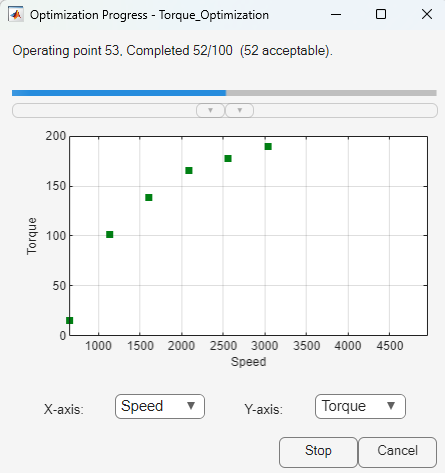Click the 'Y-axis:' label
The height and width of the screenshot is (473, 445).
point(263,409)
